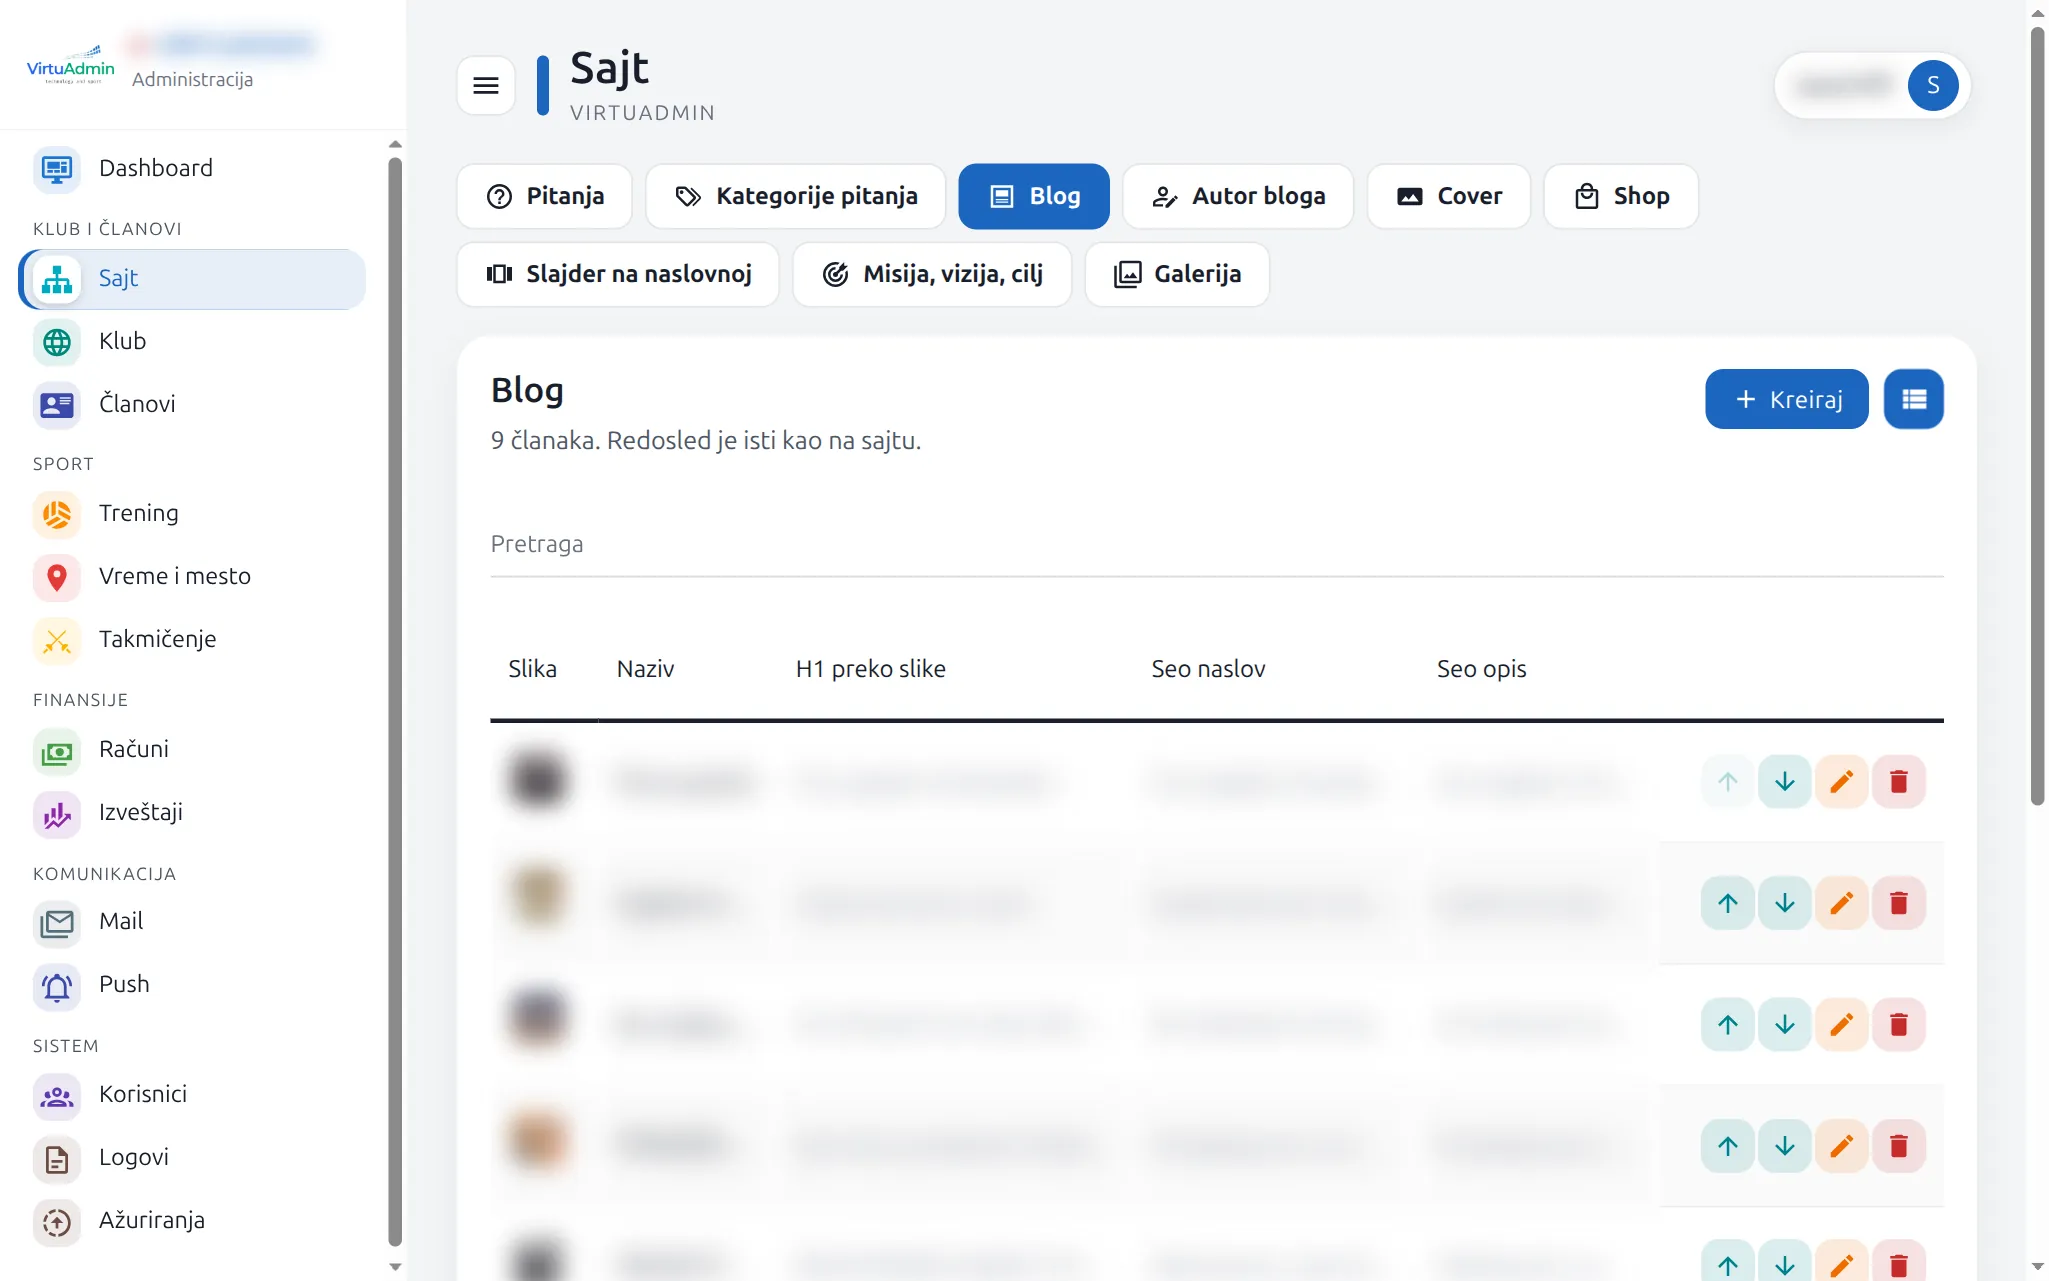2049x1281 pixels.
Task: Open Računi under Finansije
Action: tap(192, 749)
